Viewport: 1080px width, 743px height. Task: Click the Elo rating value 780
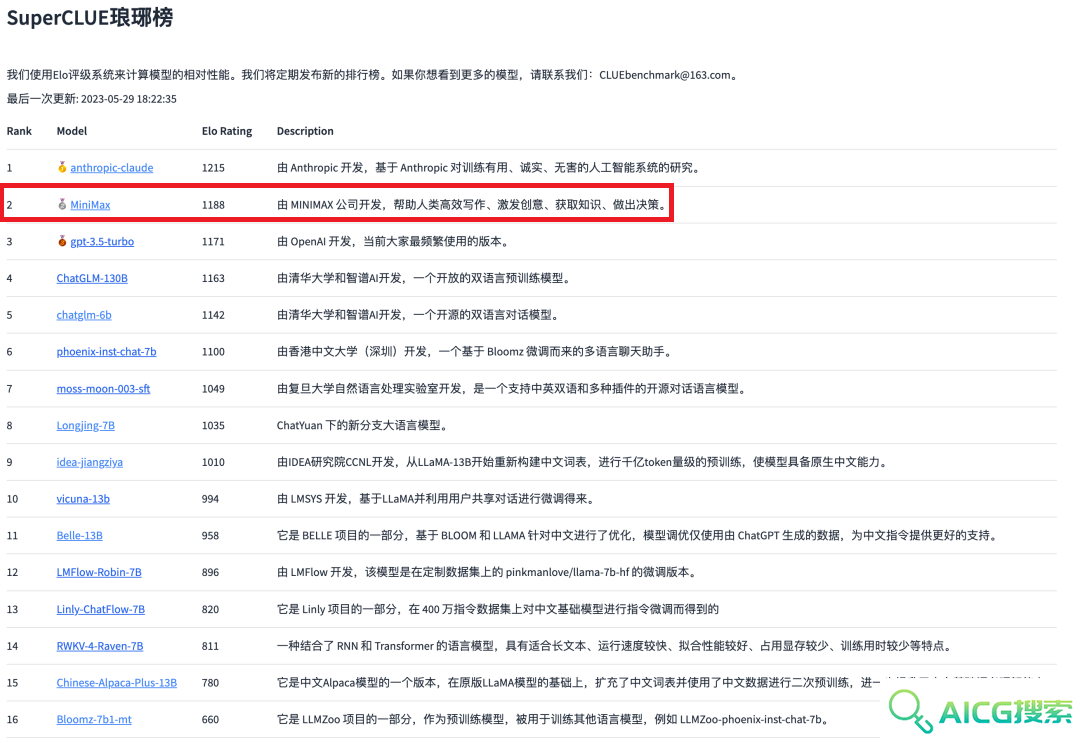(x=210, y=682)
